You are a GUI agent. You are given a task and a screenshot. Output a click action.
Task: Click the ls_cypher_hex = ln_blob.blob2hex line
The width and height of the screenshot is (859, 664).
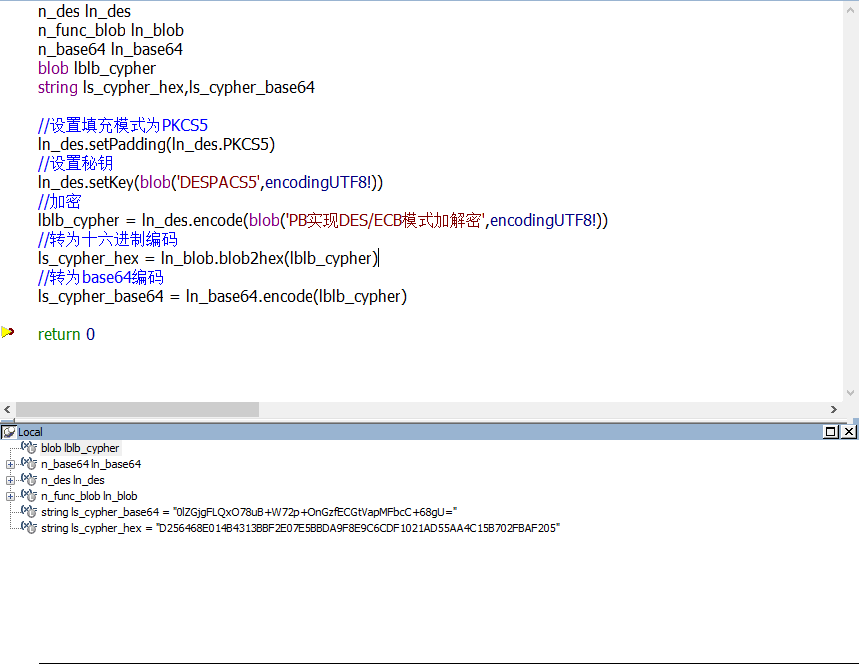(208, 258)
